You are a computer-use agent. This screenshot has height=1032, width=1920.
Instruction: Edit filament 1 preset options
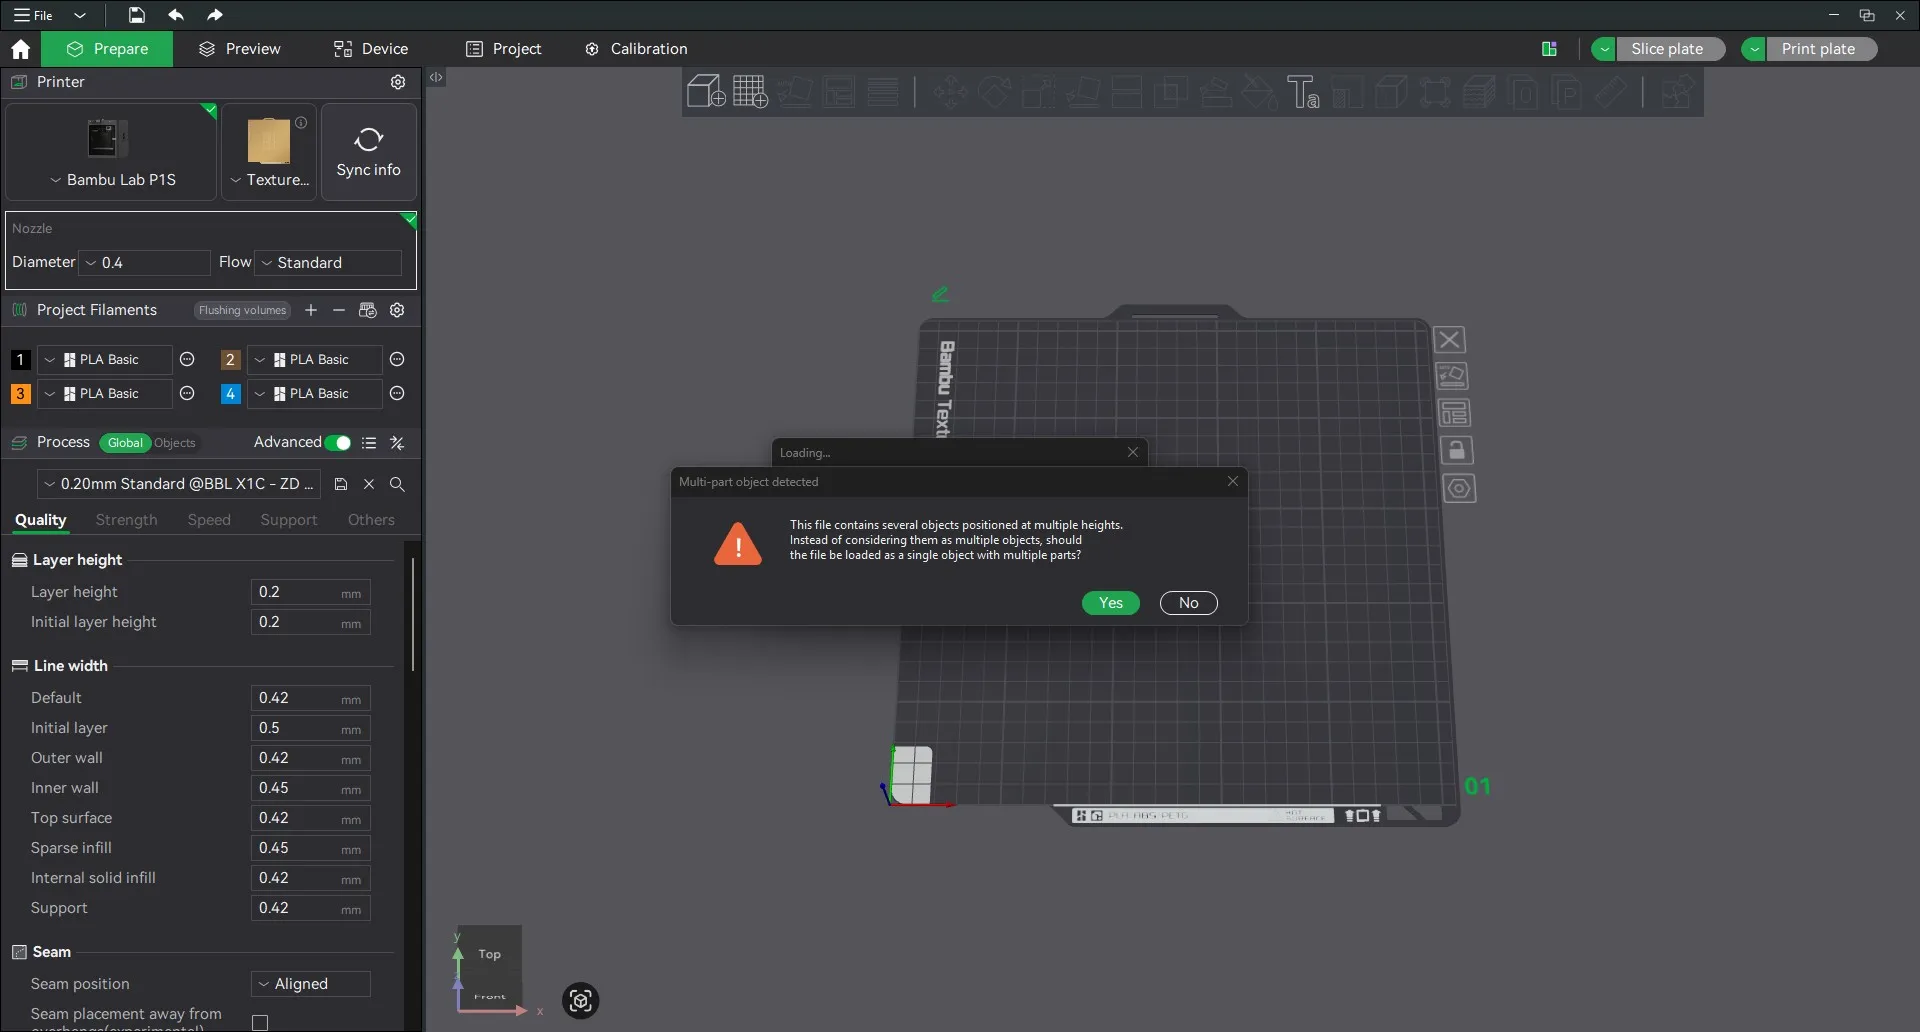pos(187,360)
